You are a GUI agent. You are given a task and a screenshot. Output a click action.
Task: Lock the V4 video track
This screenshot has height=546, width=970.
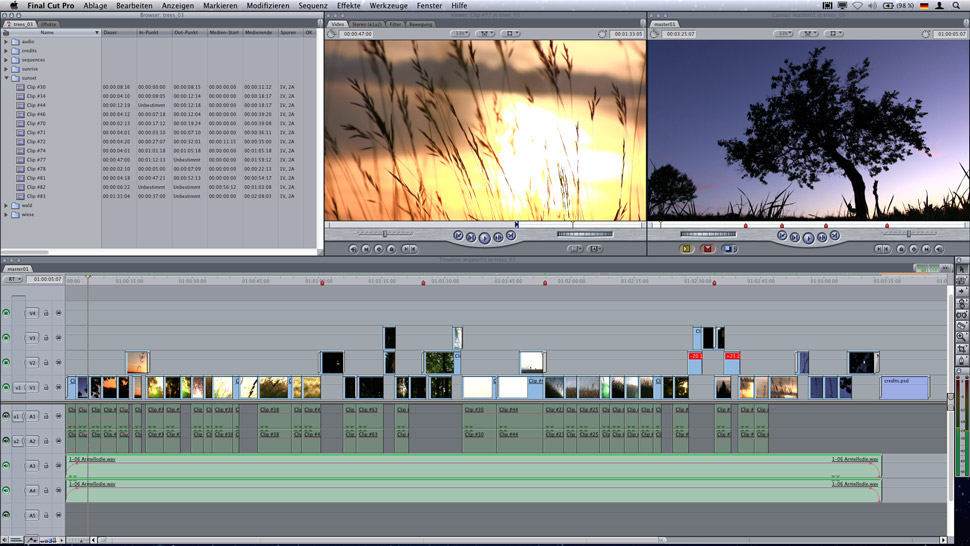(46, 313)
